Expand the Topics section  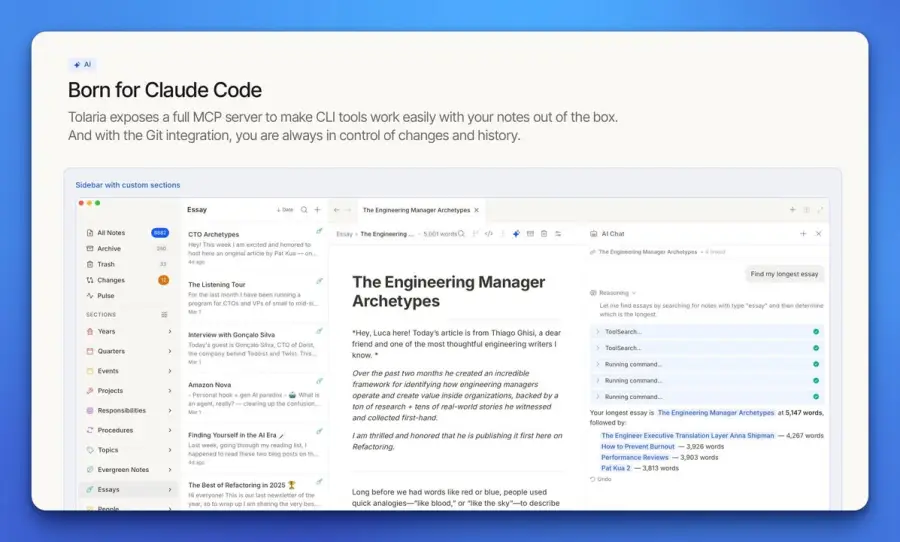[x=170, y=450]
